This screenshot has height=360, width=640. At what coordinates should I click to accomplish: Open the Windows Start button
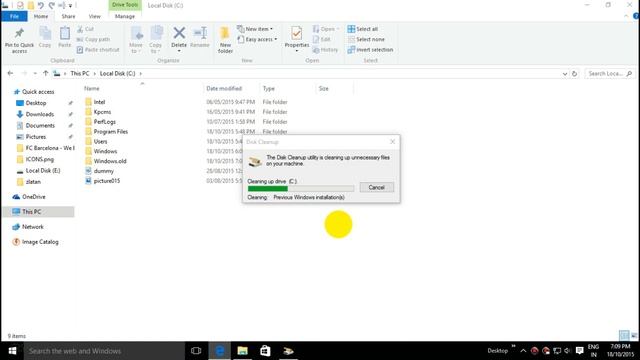[x=12, y=351]
